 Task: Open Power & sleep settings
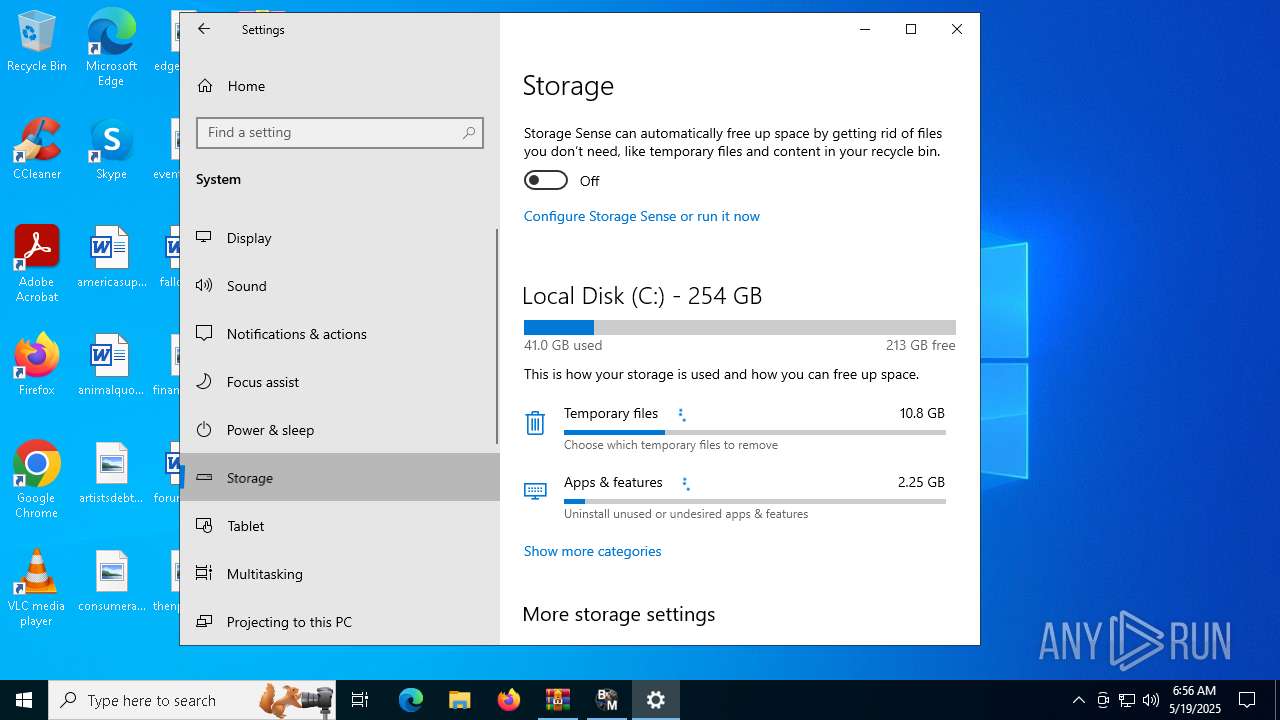pyautogui.click(x=340, y=430)
